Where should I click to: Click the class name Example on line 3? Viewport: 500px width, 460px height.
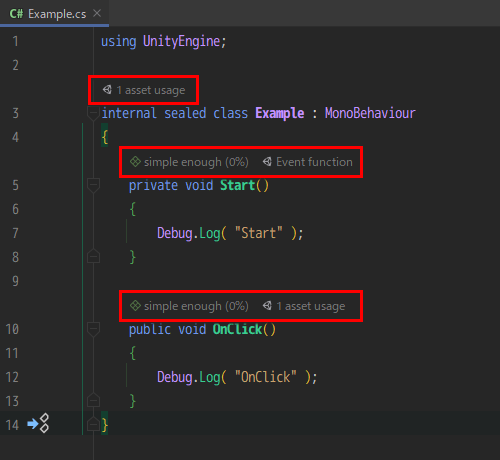point(280,113)
